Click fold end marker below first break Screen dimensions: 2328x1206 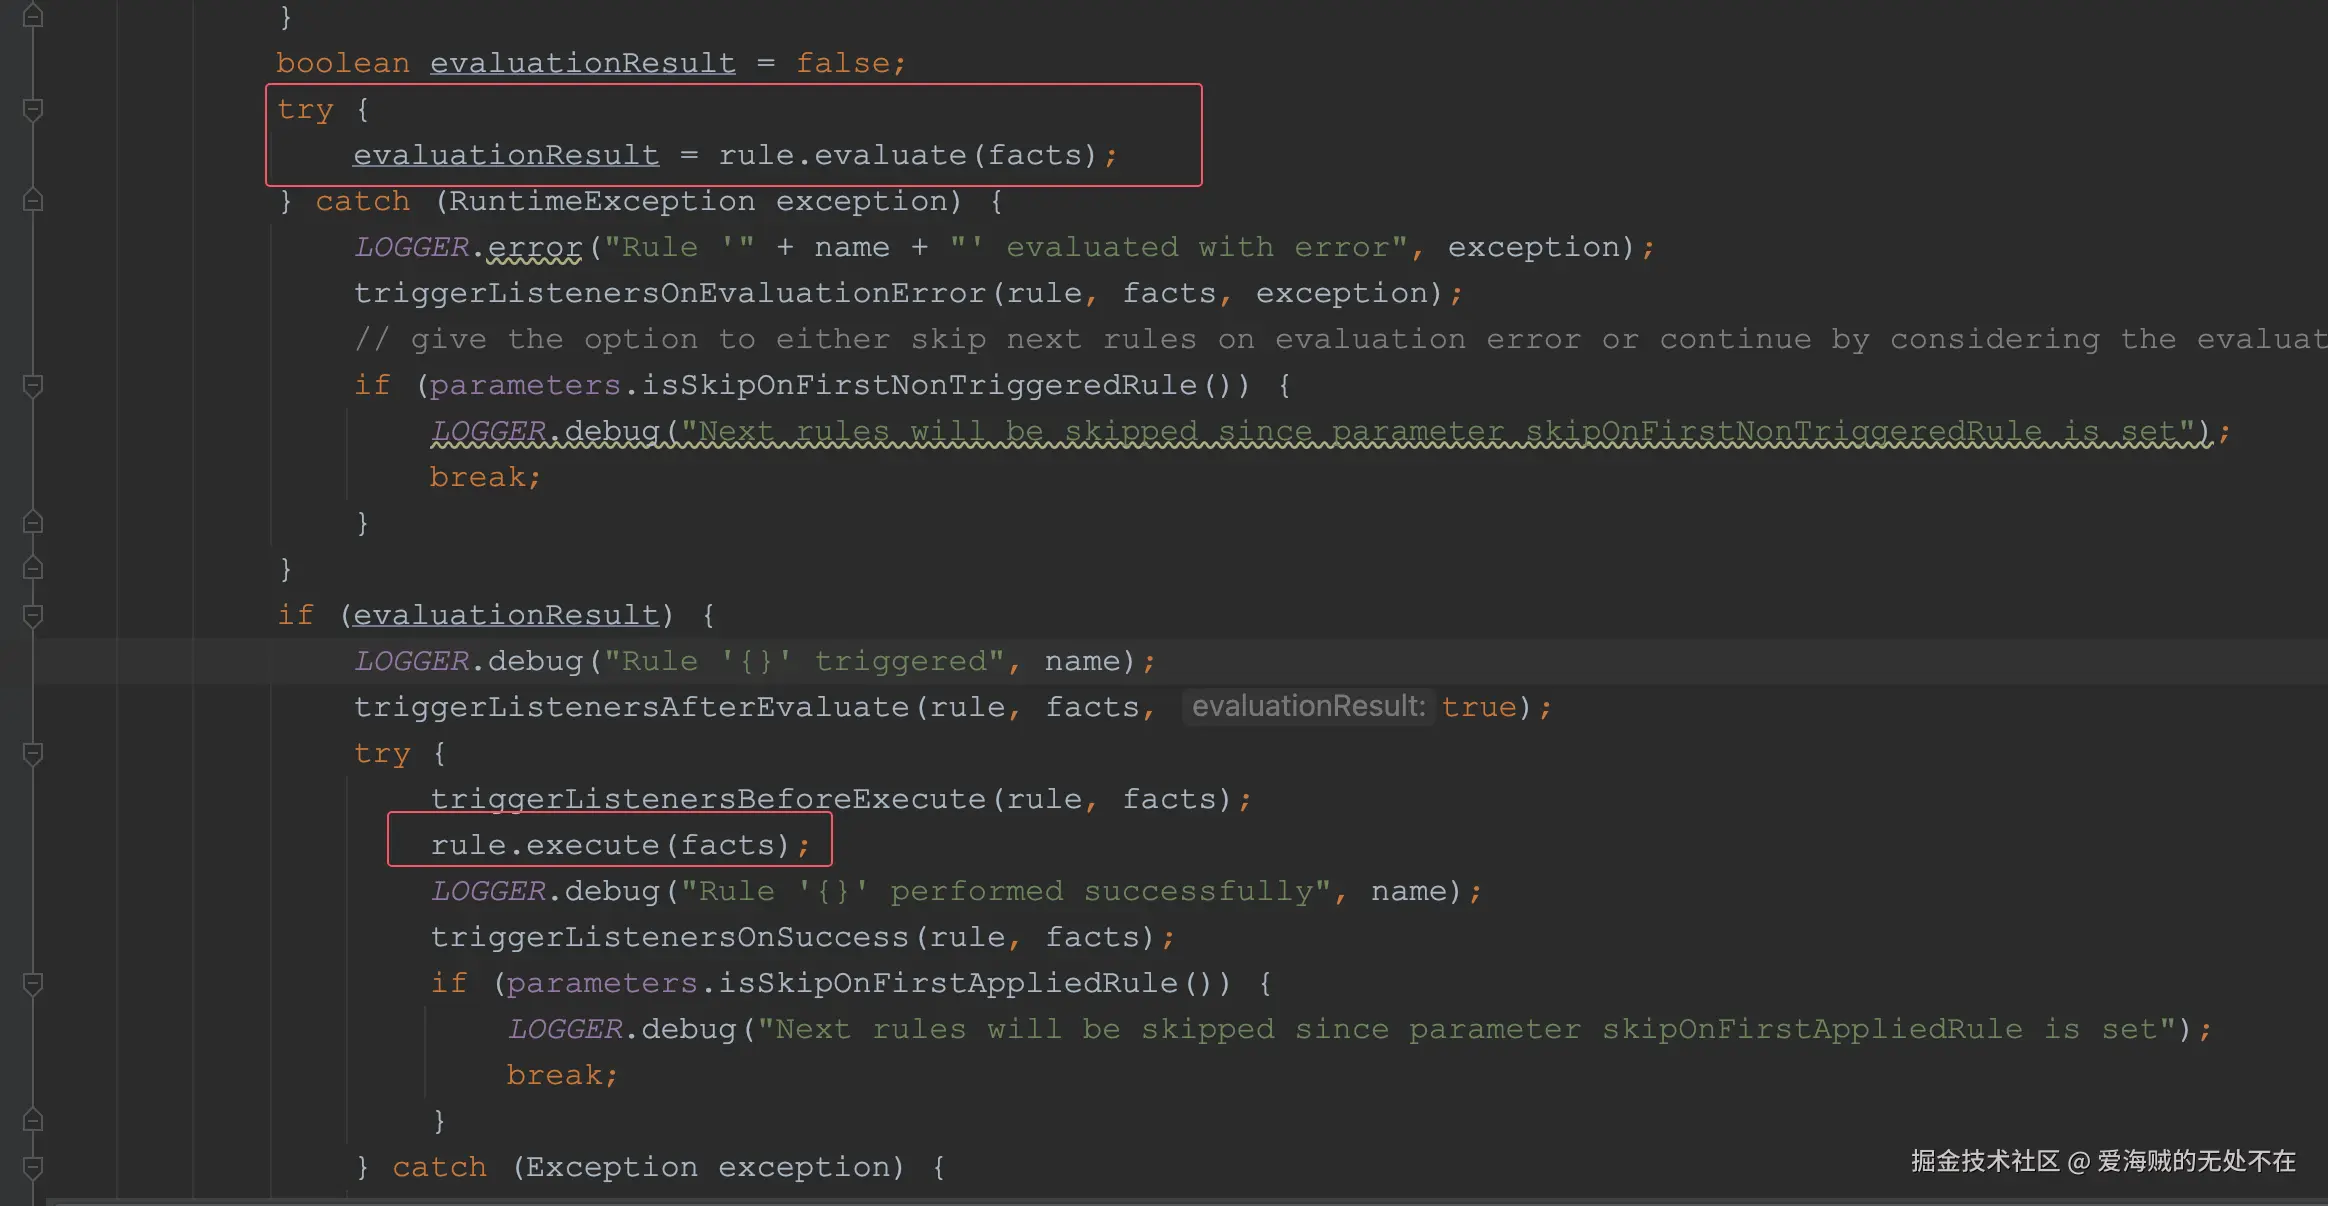32,523
